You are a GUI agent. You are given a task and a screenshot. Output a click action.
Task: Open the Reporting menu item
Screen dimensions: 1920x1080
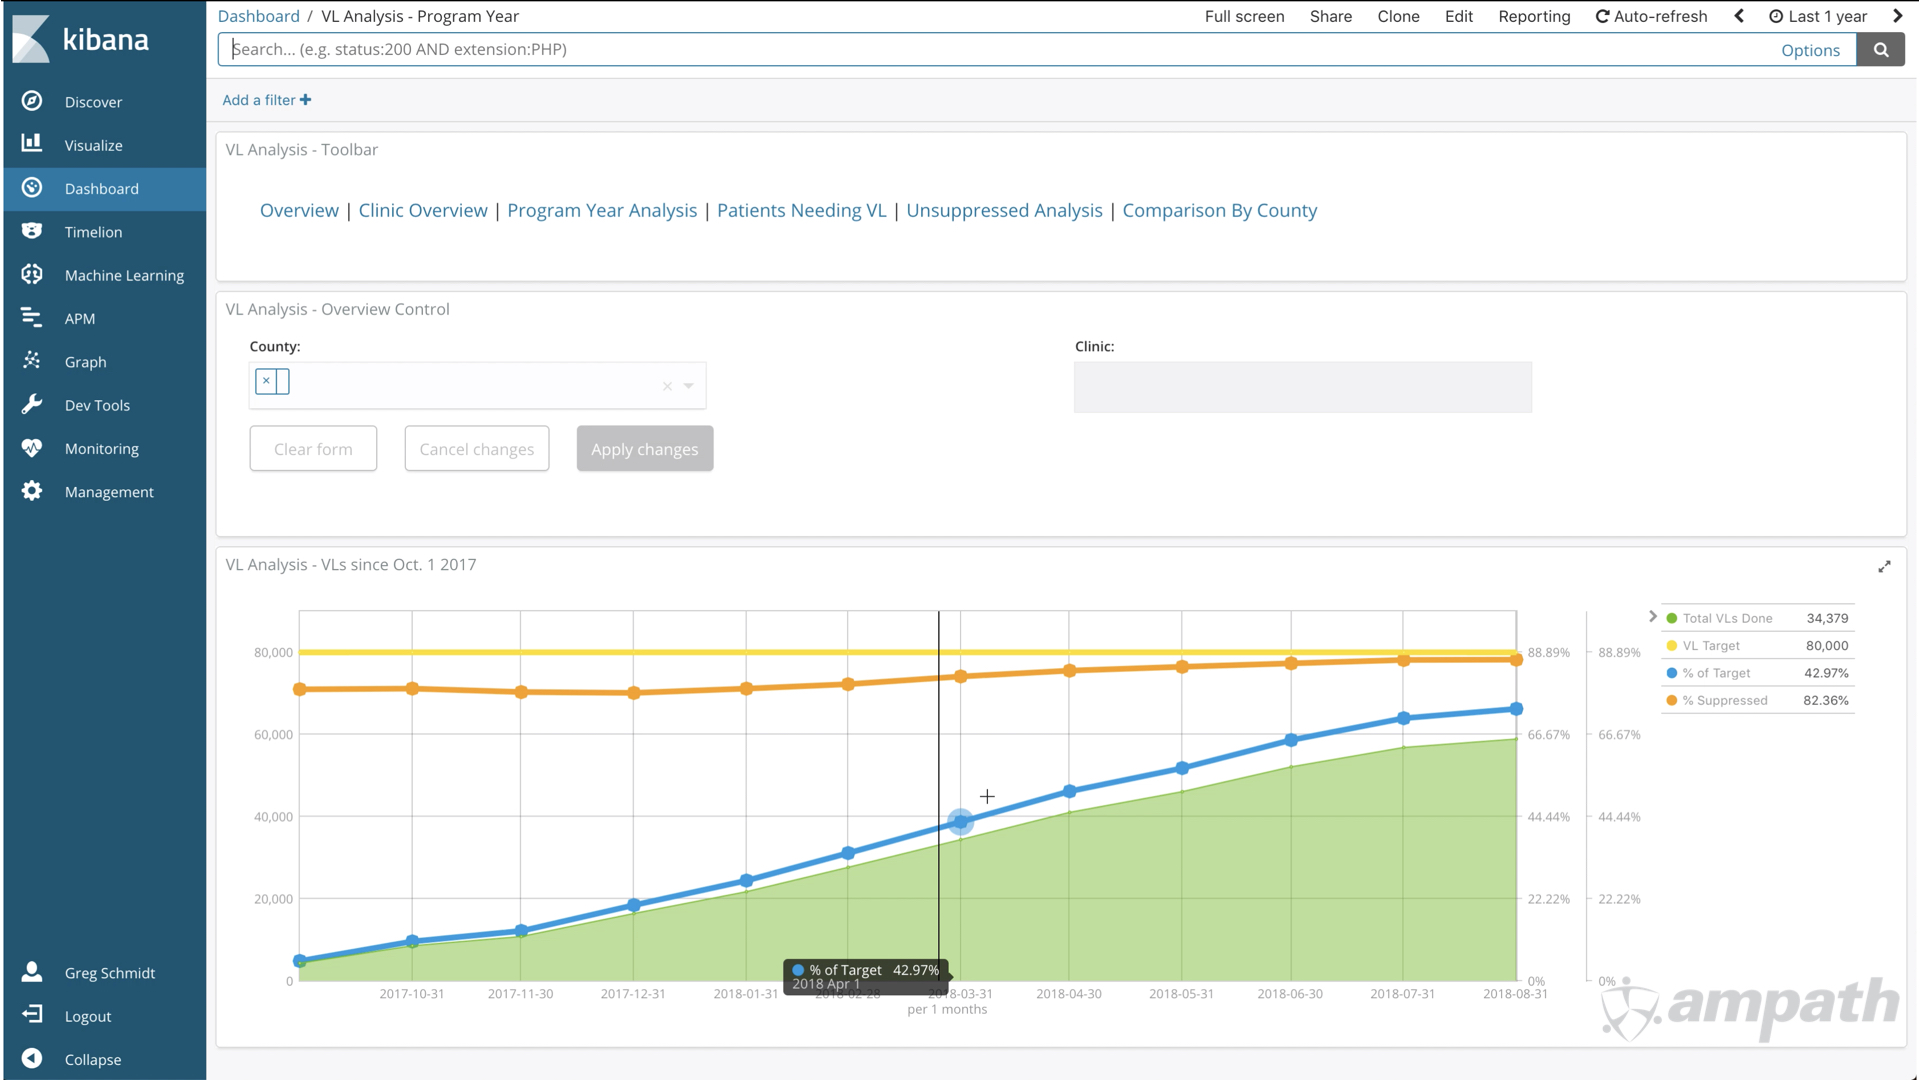[1534, 16]
